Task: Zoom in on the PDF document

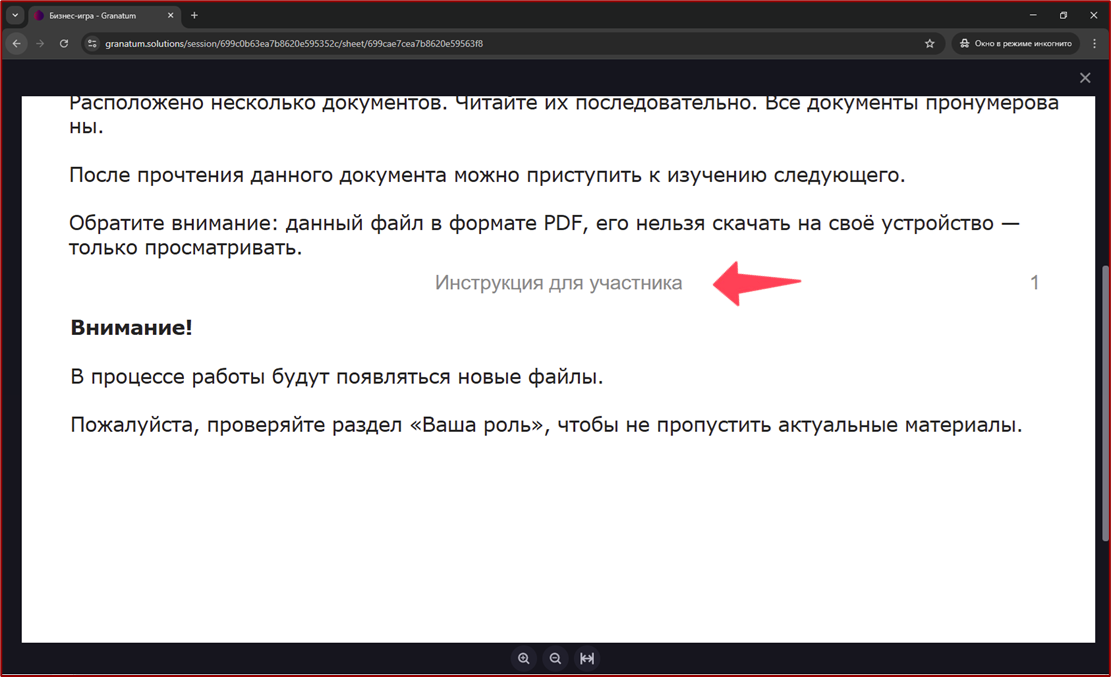Action: click(x=523, y=658)
